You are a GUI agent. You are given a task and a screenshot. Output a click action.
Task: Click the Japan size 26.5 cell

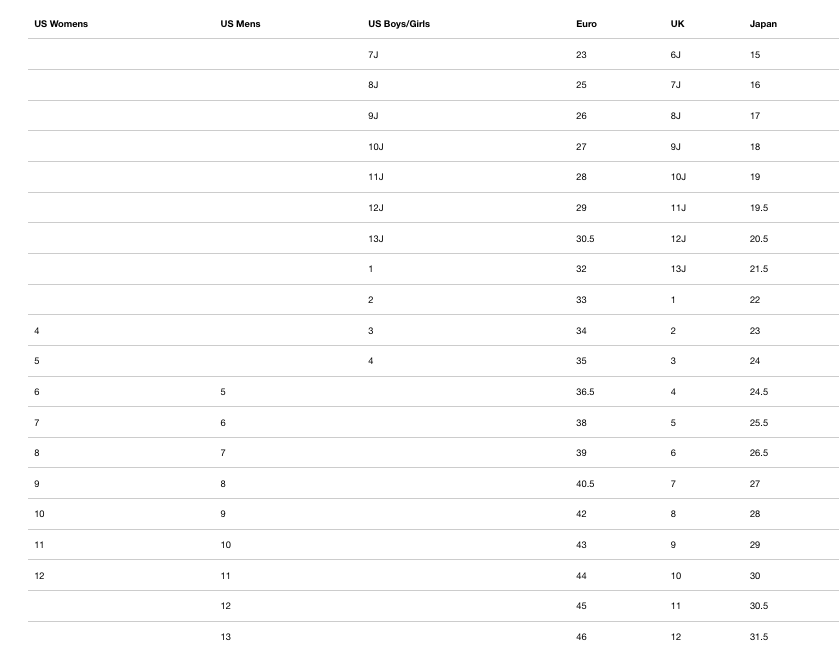758,453
